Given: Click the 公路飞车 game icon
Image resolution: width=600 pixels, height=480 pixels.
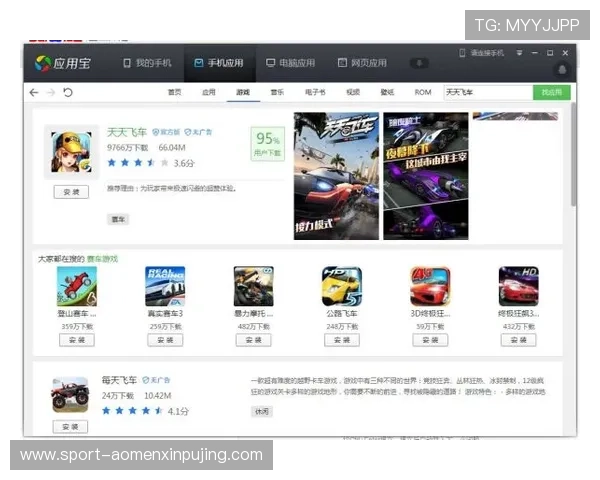Looking at the screenshot, I should tap(341, 286).
